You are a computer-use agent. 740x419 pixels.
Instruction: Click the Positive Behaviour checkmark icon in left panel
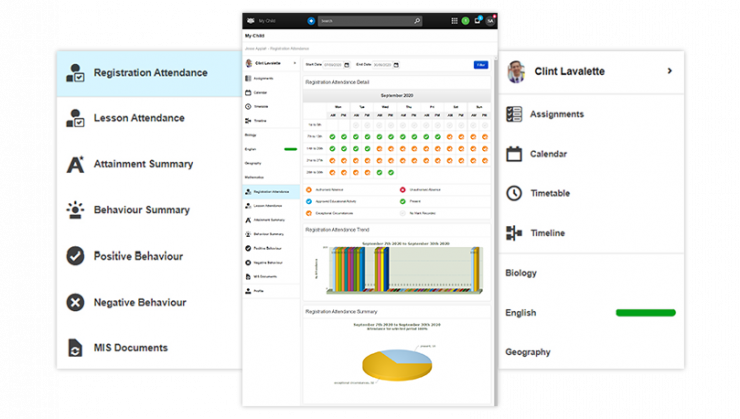(x=75, y=256)
